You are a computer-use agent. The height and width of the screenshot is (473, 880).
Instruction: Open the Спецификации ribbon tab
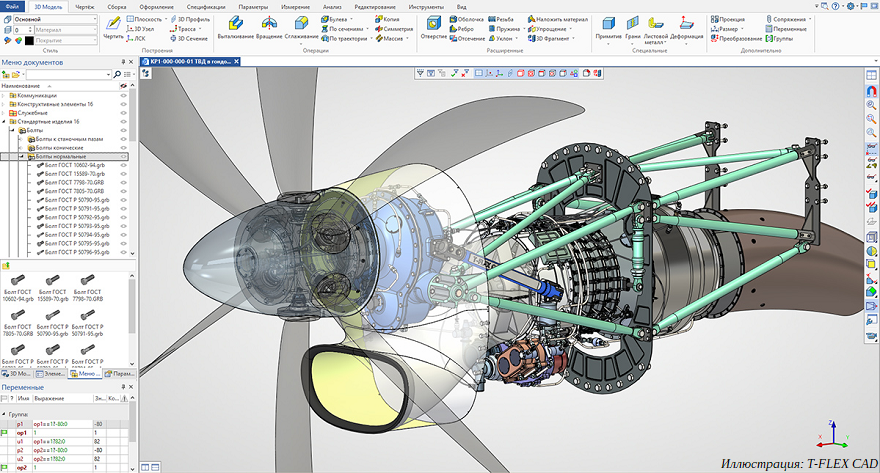(205, 7)
